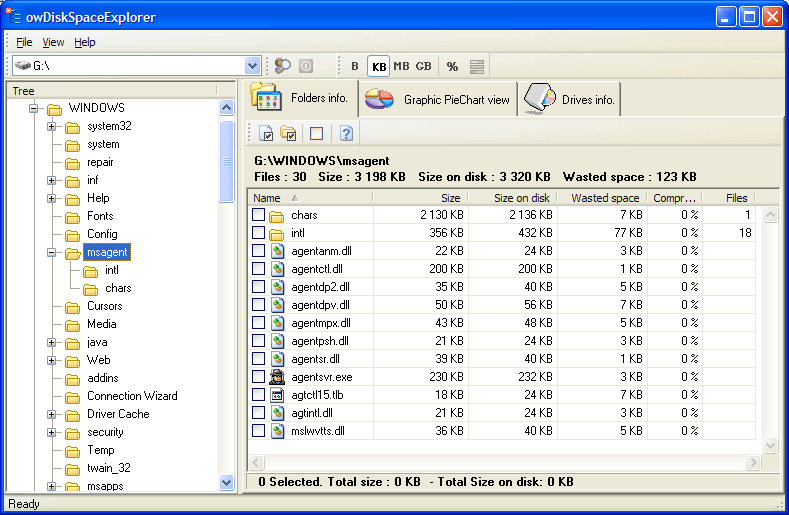
Task: Sort by the Name column header
Action: point(310,198)
